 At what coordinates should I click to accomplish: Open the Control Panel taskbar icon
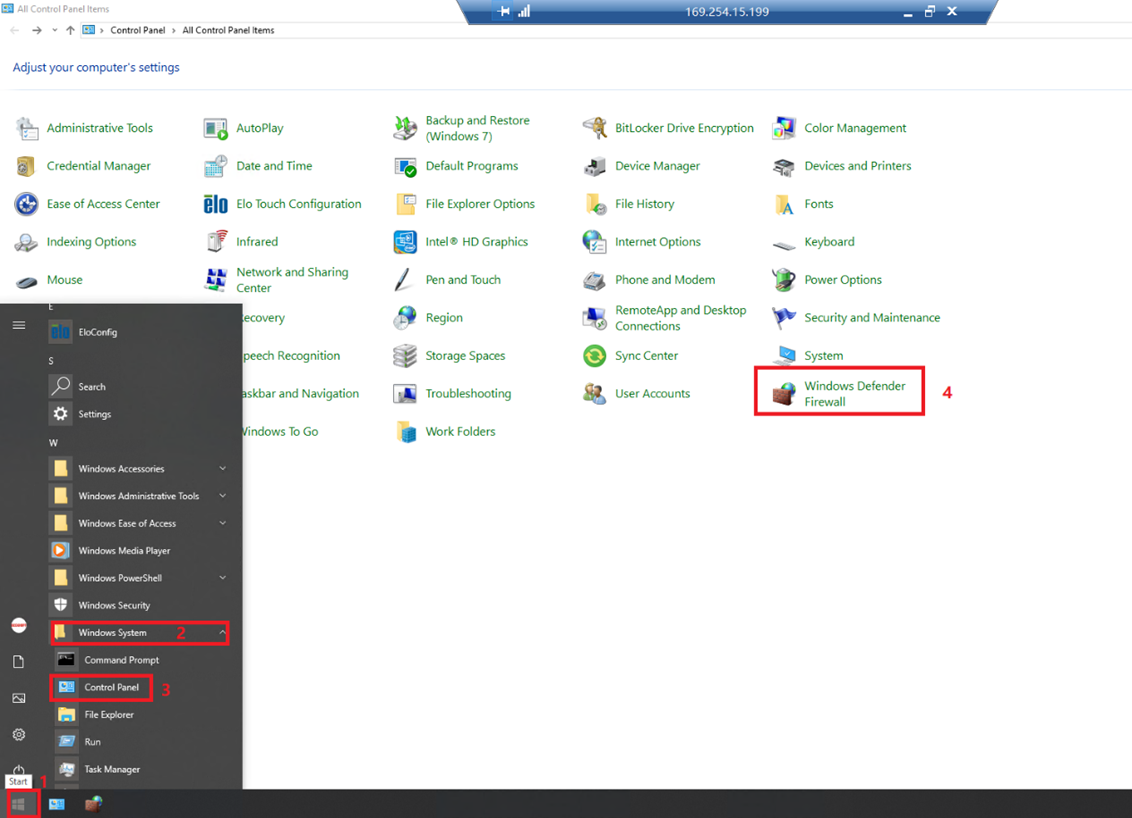coord(57,804)
